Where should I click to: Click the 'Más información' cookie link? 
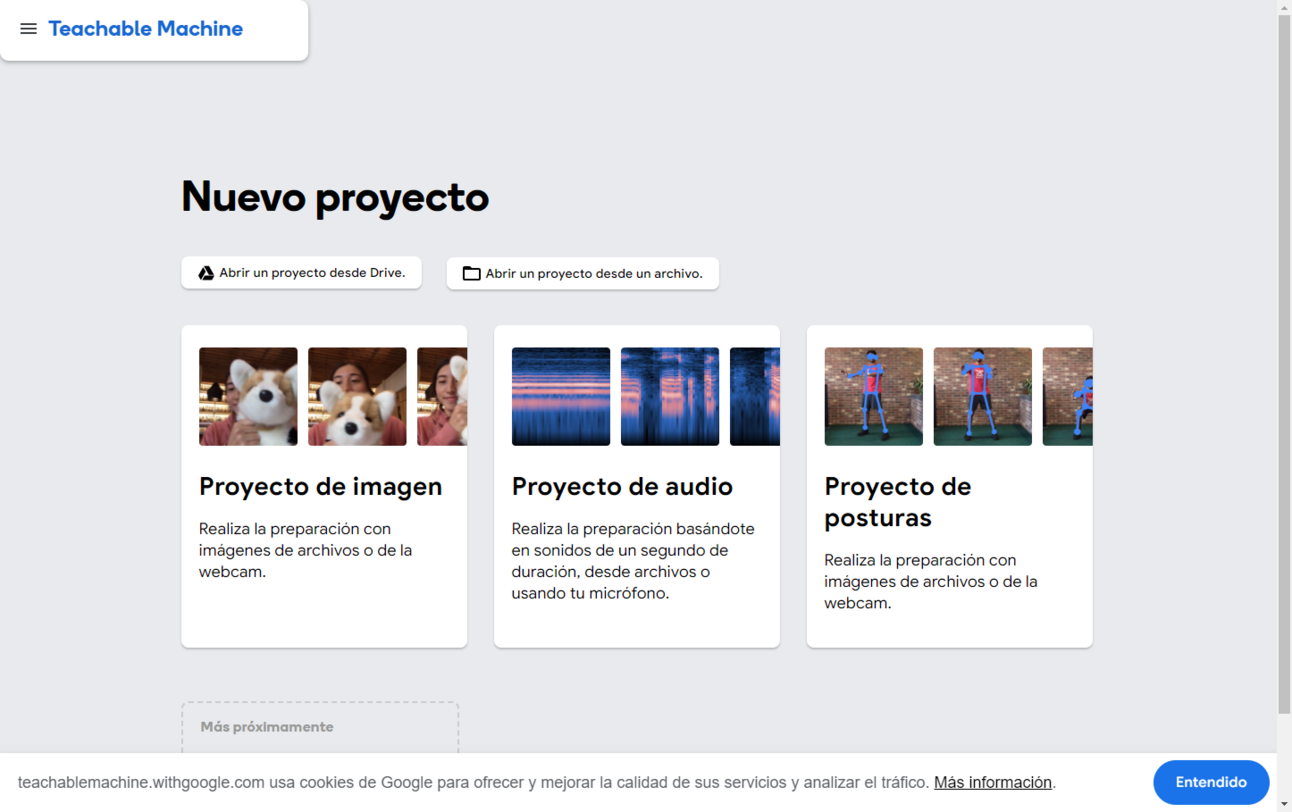pyautogui.click(x=992, y=783)
